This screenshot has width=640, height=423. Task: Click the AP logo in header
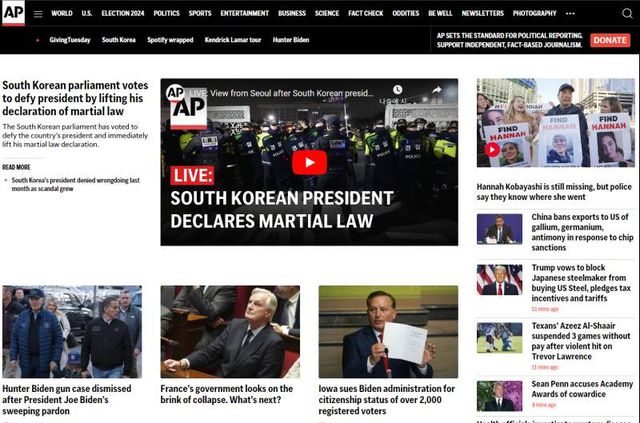(x=13, y=13)
